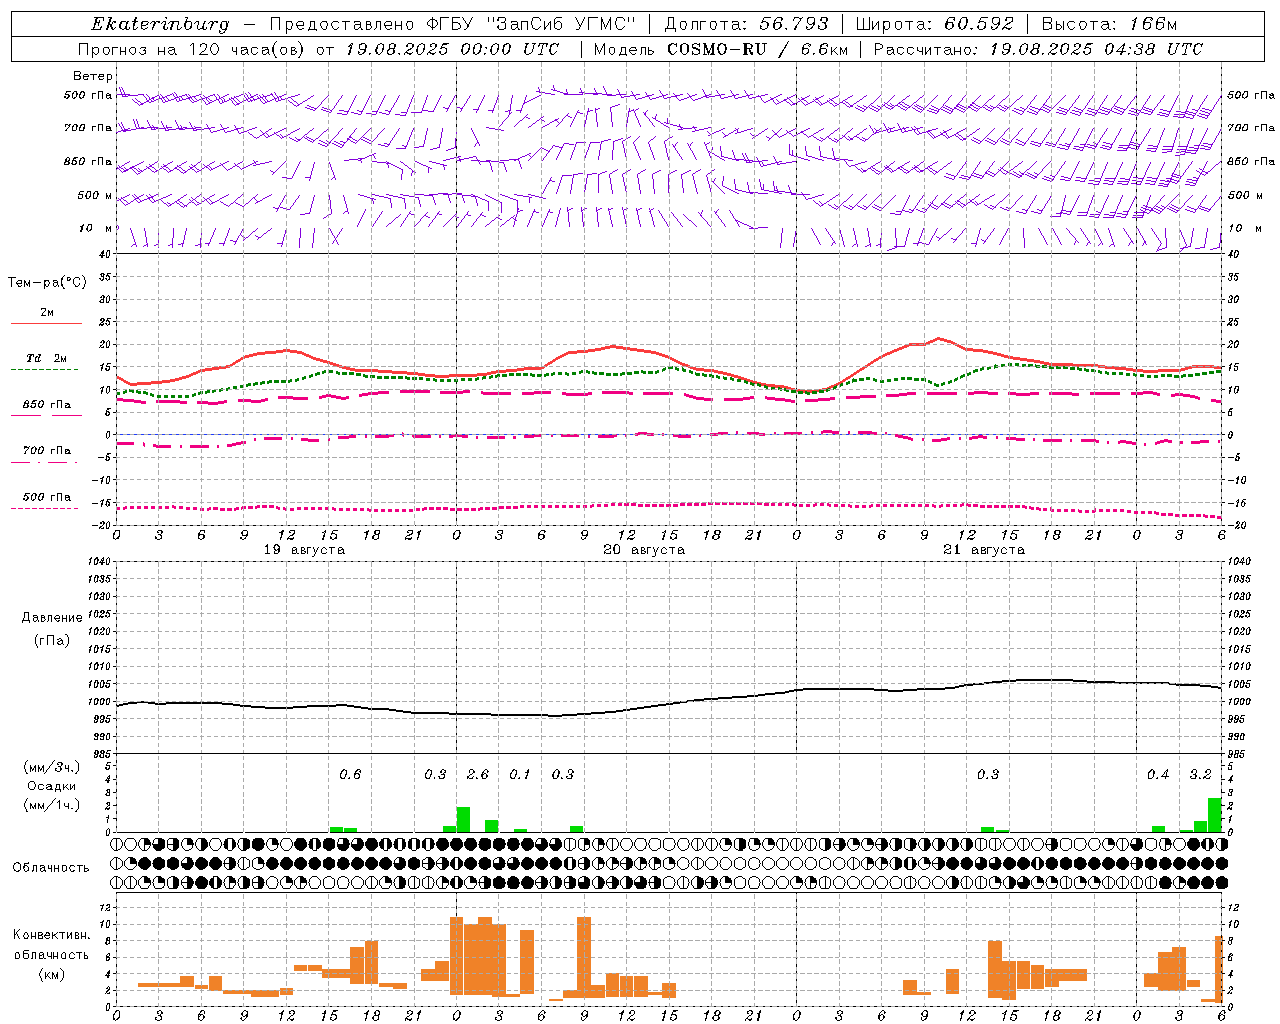Click the '(км)' convective cloud unit label
1280x1024 pixels.
click(52, 973)
